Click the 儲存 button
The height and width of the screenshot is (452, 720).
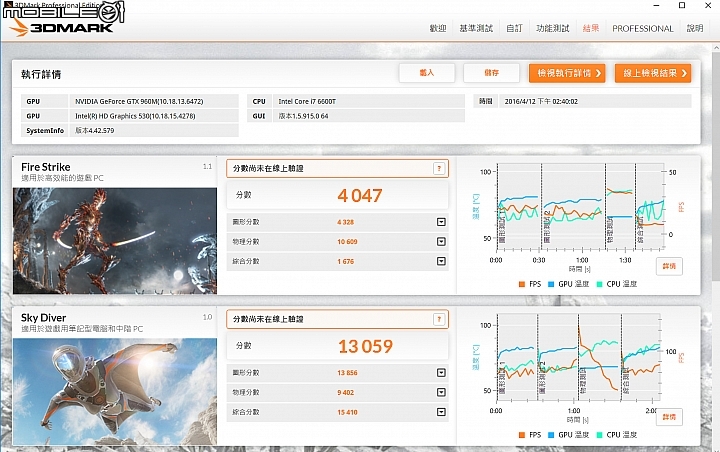tap(491, 73)
